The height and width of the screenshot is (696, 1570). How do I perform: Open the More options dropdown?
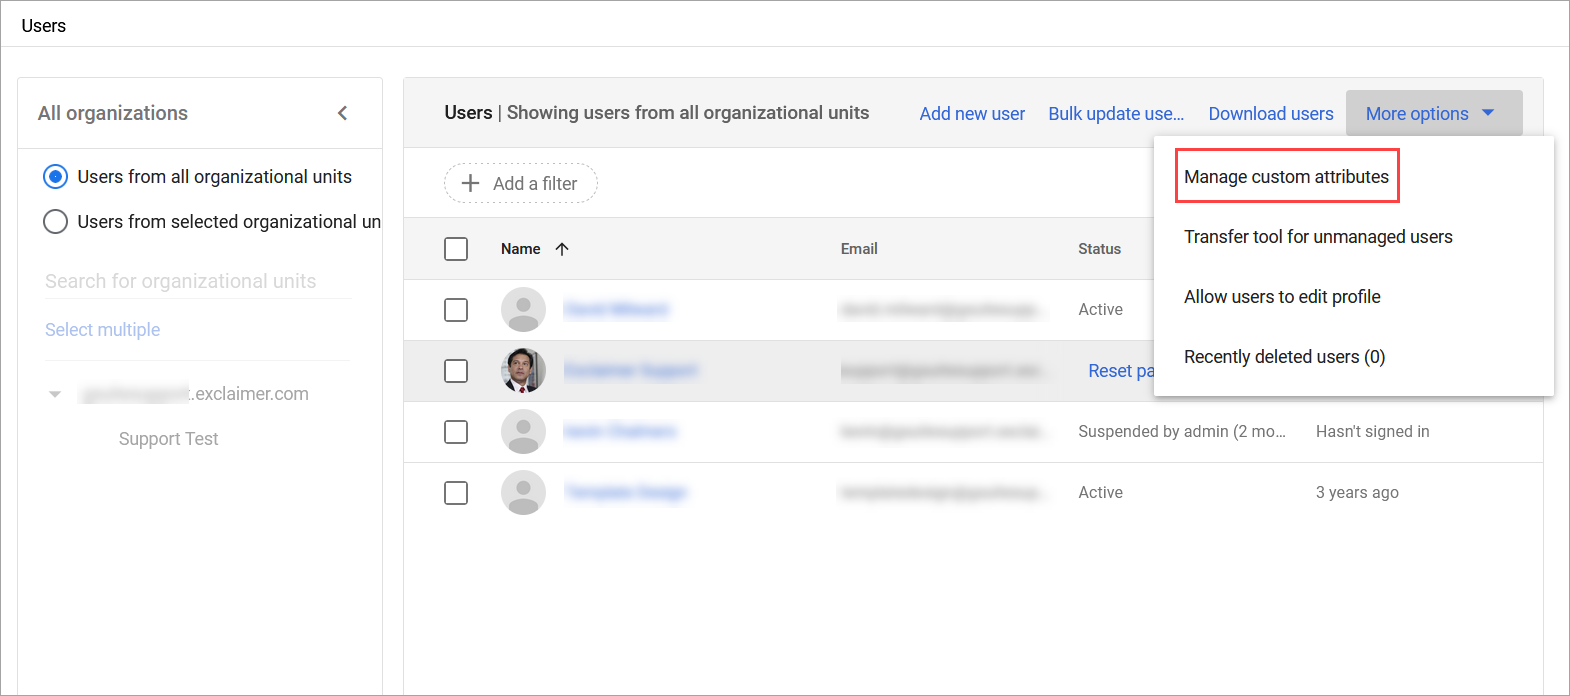pos(1433,113)
